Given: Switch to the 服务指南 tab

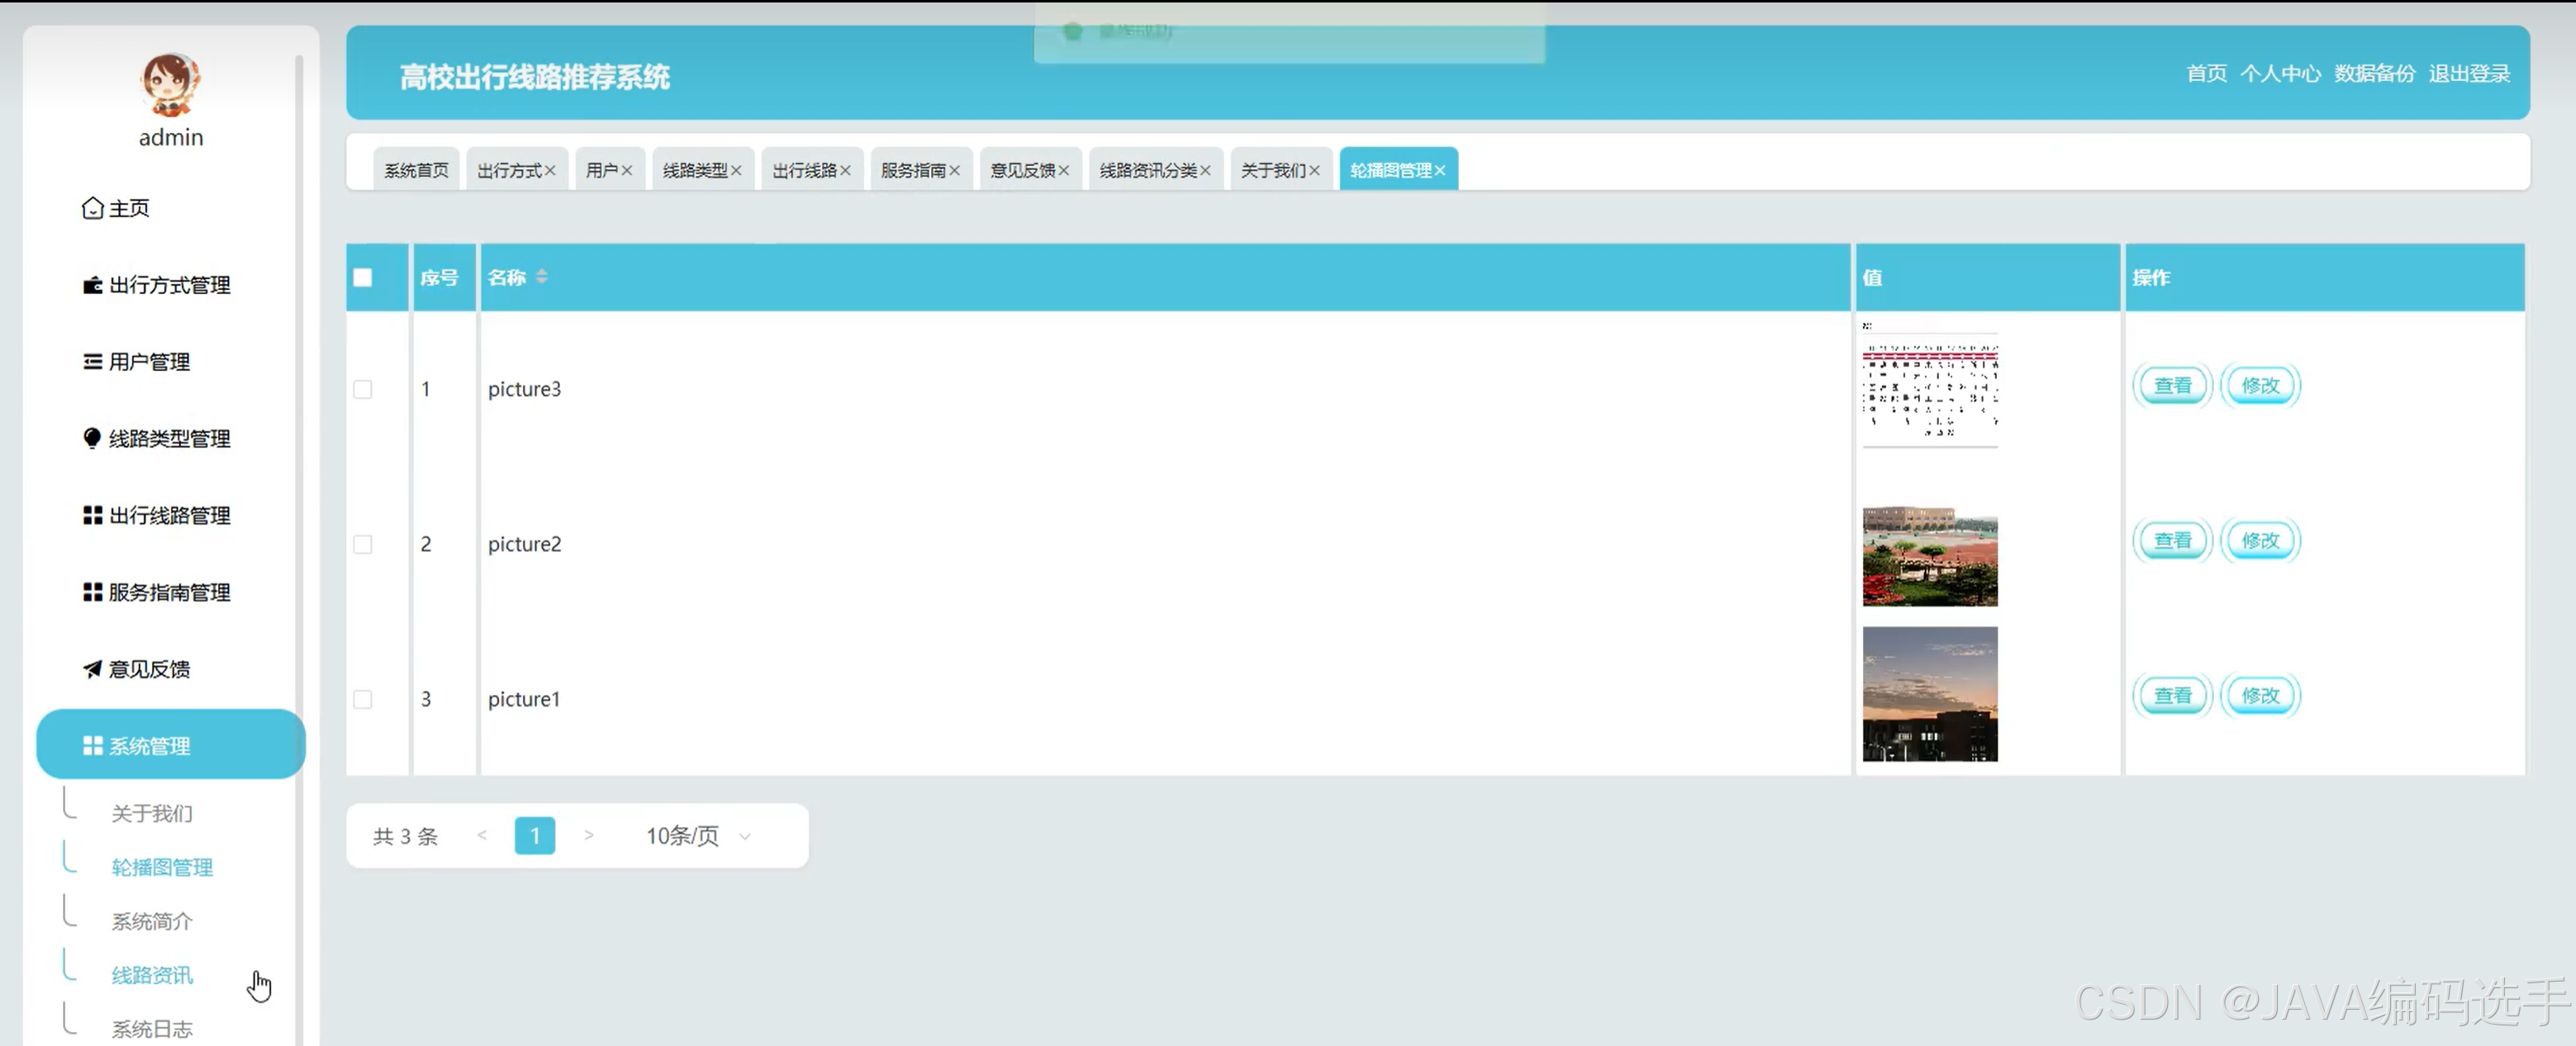Looking at the screenshot, I should pyautogui.click(x=912, y=171).
